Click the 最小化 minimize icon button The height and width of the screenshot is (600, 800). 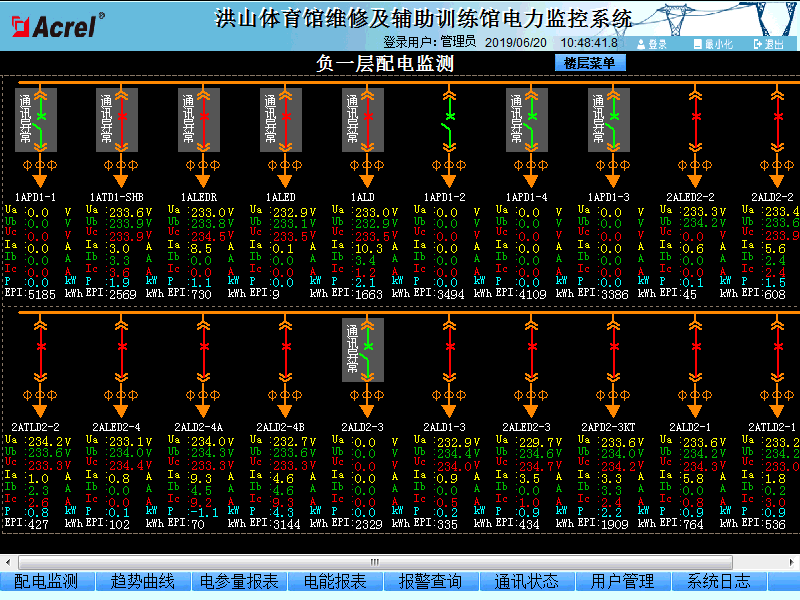(x=712, y=44)
